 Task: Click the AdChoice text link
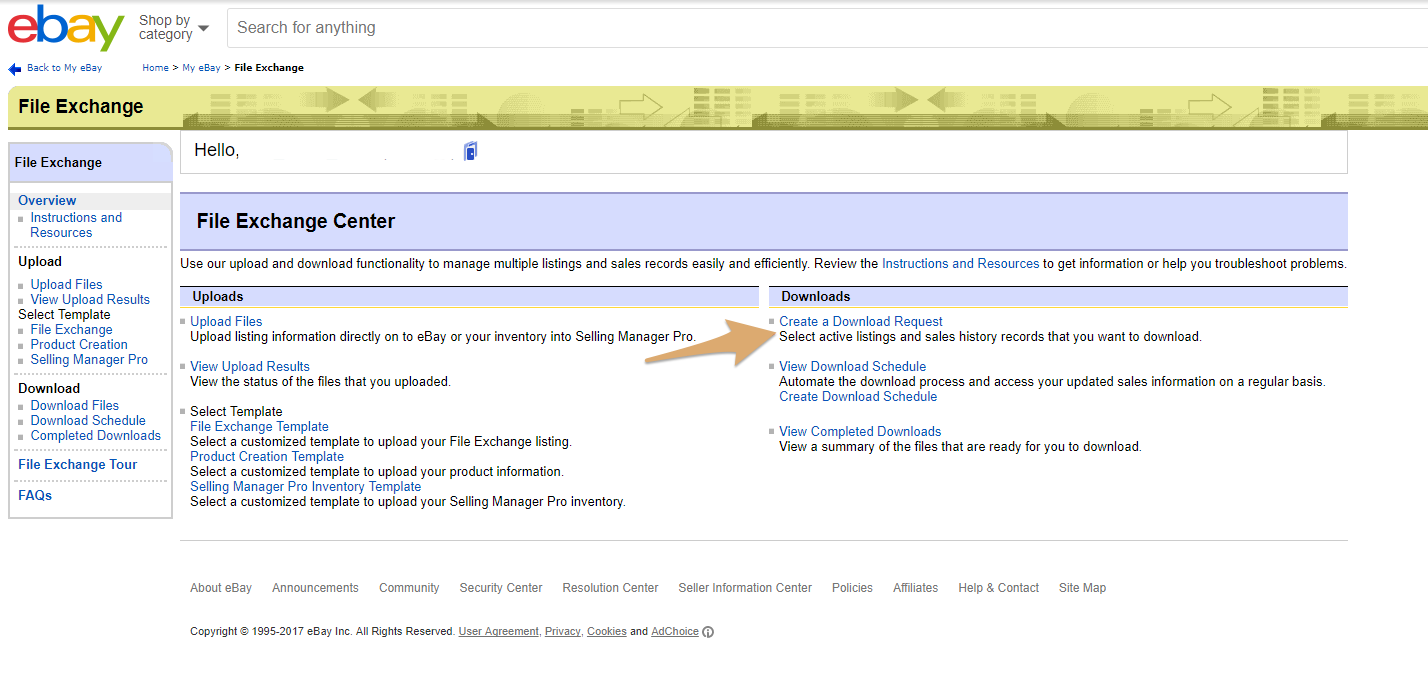675,632
